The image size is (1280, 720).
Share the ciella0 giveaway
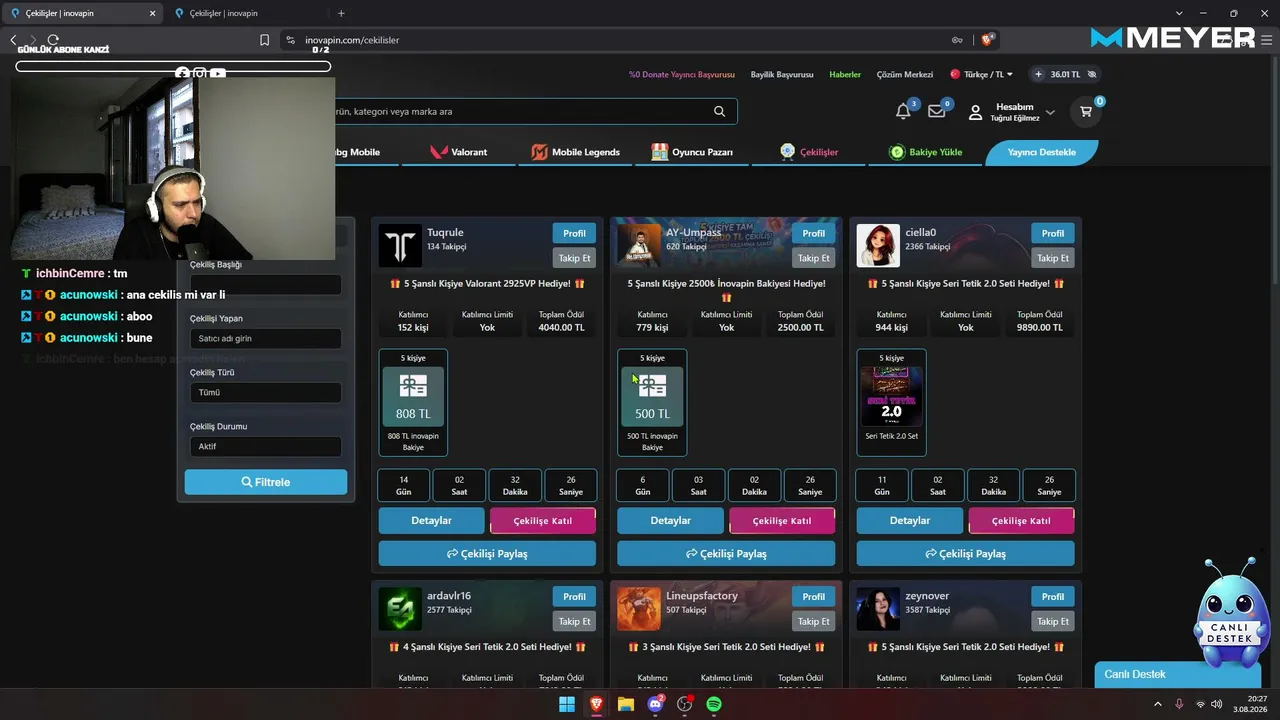coord(965,553)
